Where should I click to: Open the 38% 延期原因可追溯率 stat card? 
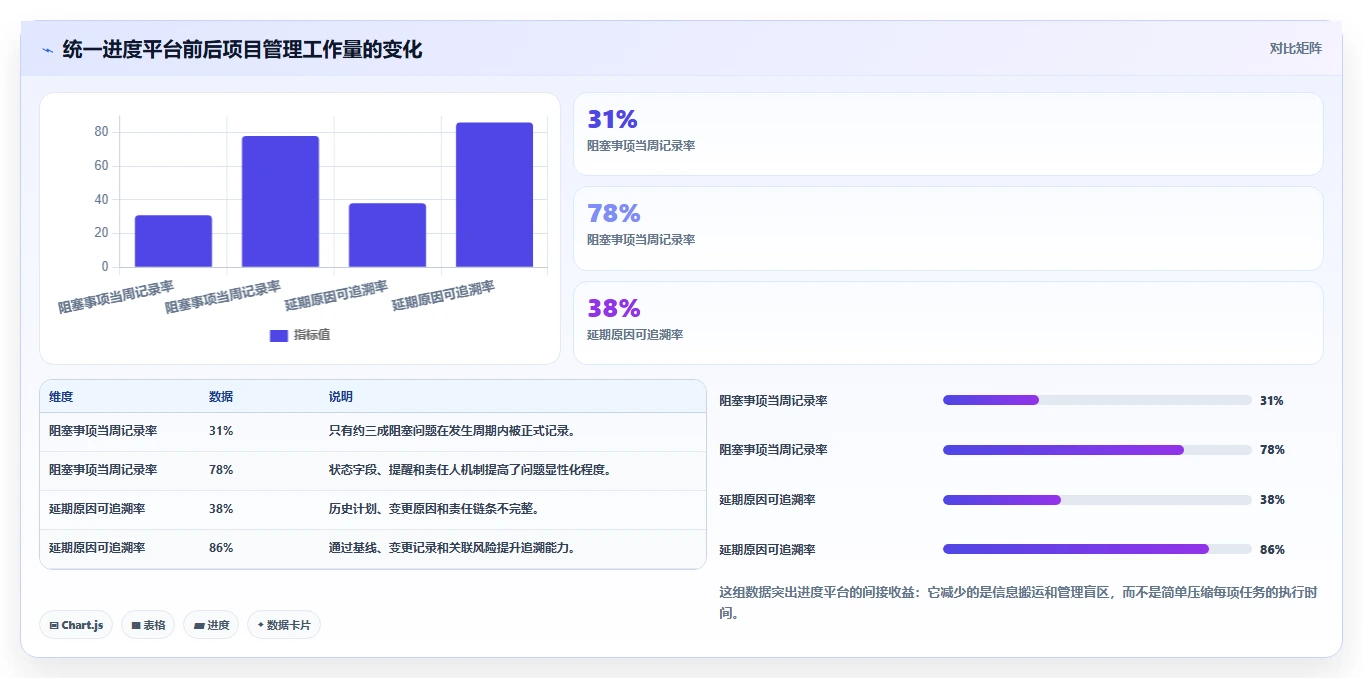[948, 323]
